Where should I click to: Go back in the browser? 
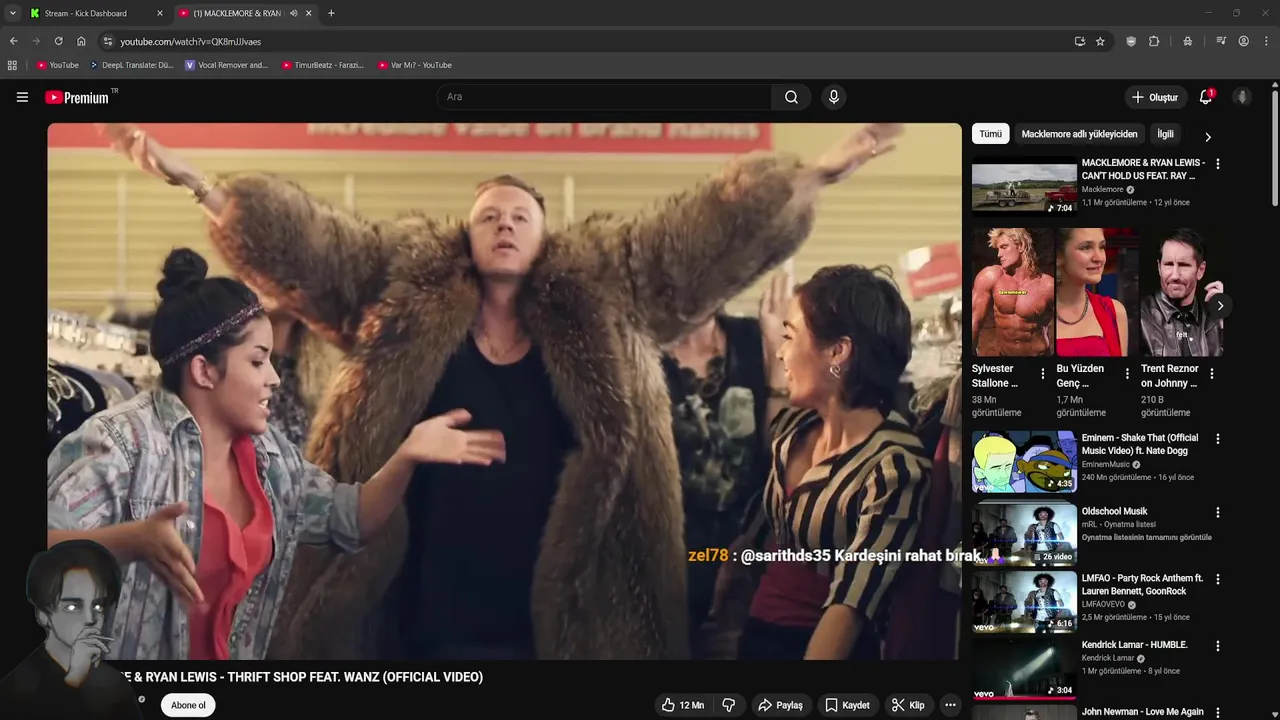tap(13, 41)
